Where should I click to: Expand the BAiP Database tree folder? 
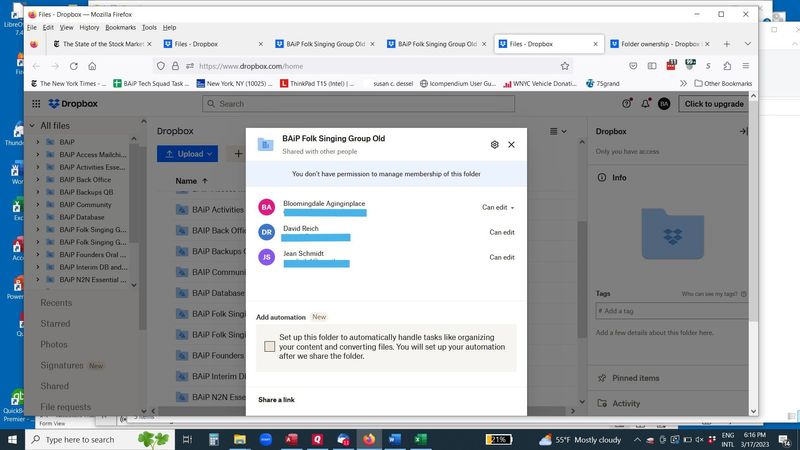pos(38,216)
